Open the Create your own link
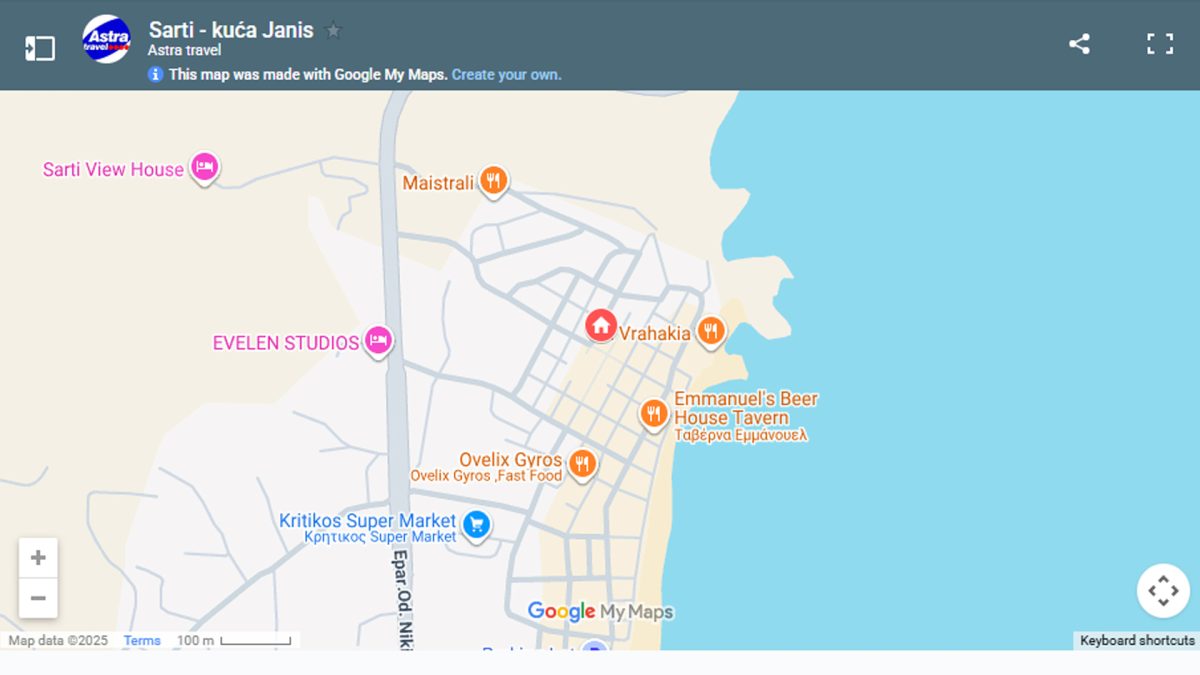Image resolution: width=1200 pixels, height=675 pixels. tap(506, 74)
